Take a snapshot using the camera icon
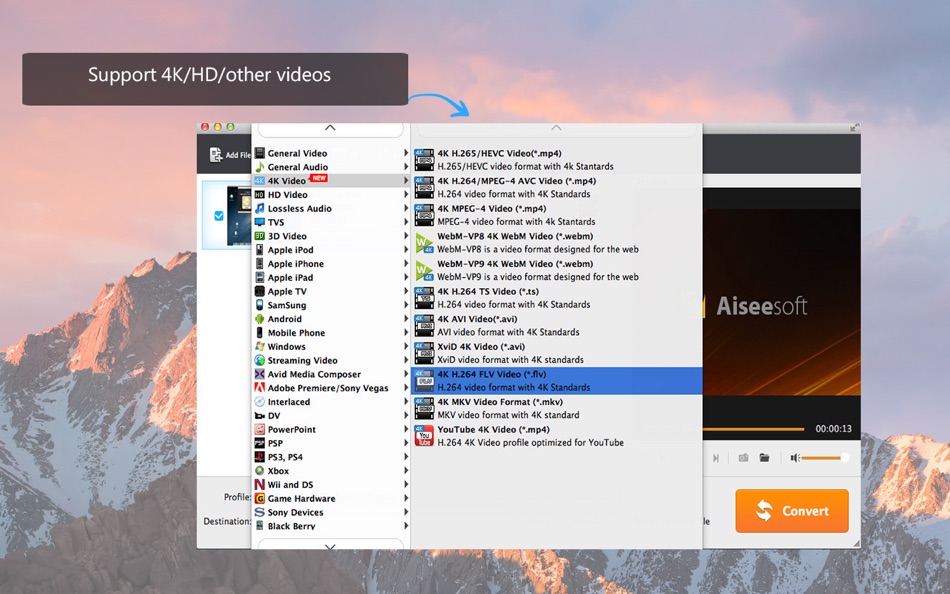Screen dimensions: 950x594 point(742,457)
